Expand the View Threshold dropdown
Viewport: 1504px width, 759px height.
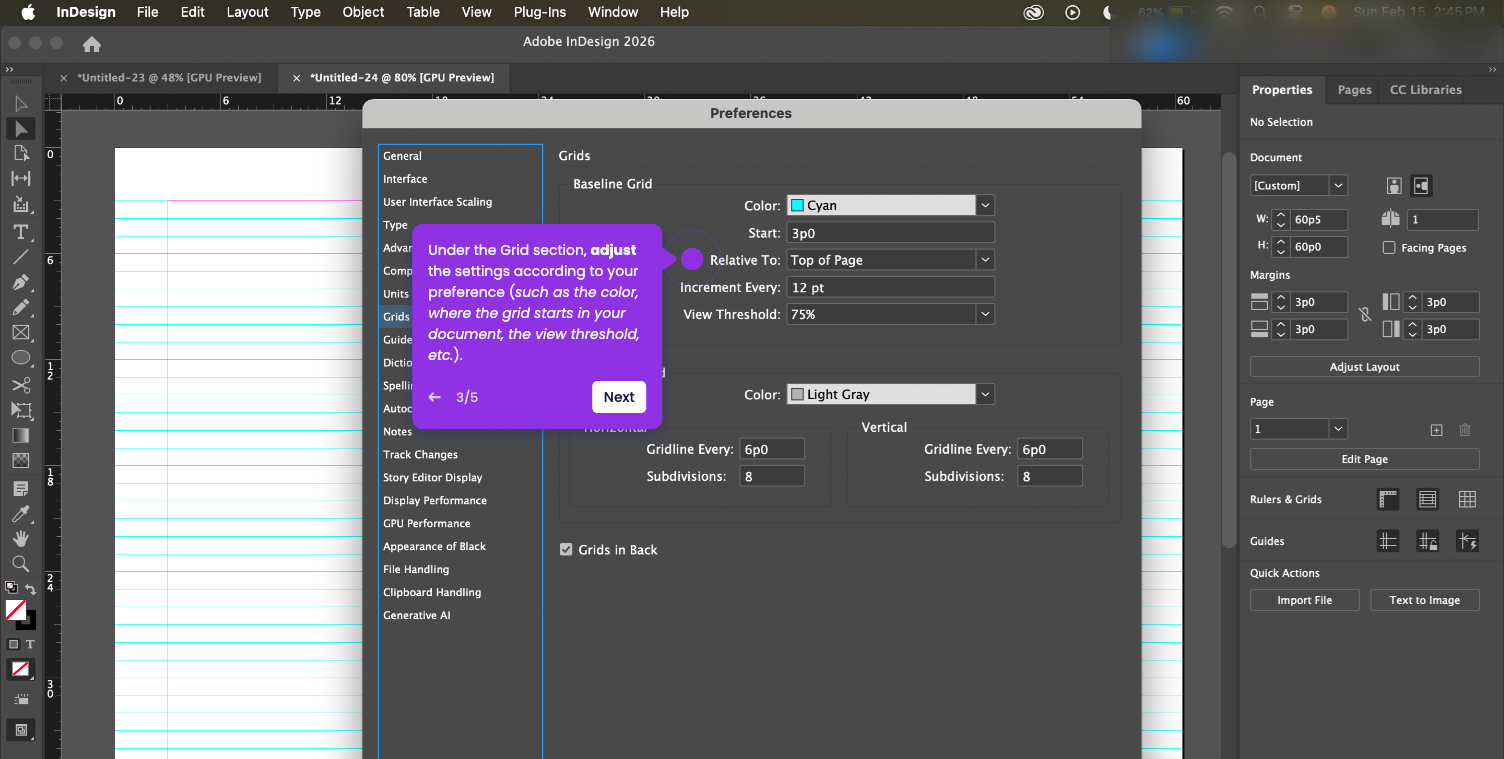(985, 314)
